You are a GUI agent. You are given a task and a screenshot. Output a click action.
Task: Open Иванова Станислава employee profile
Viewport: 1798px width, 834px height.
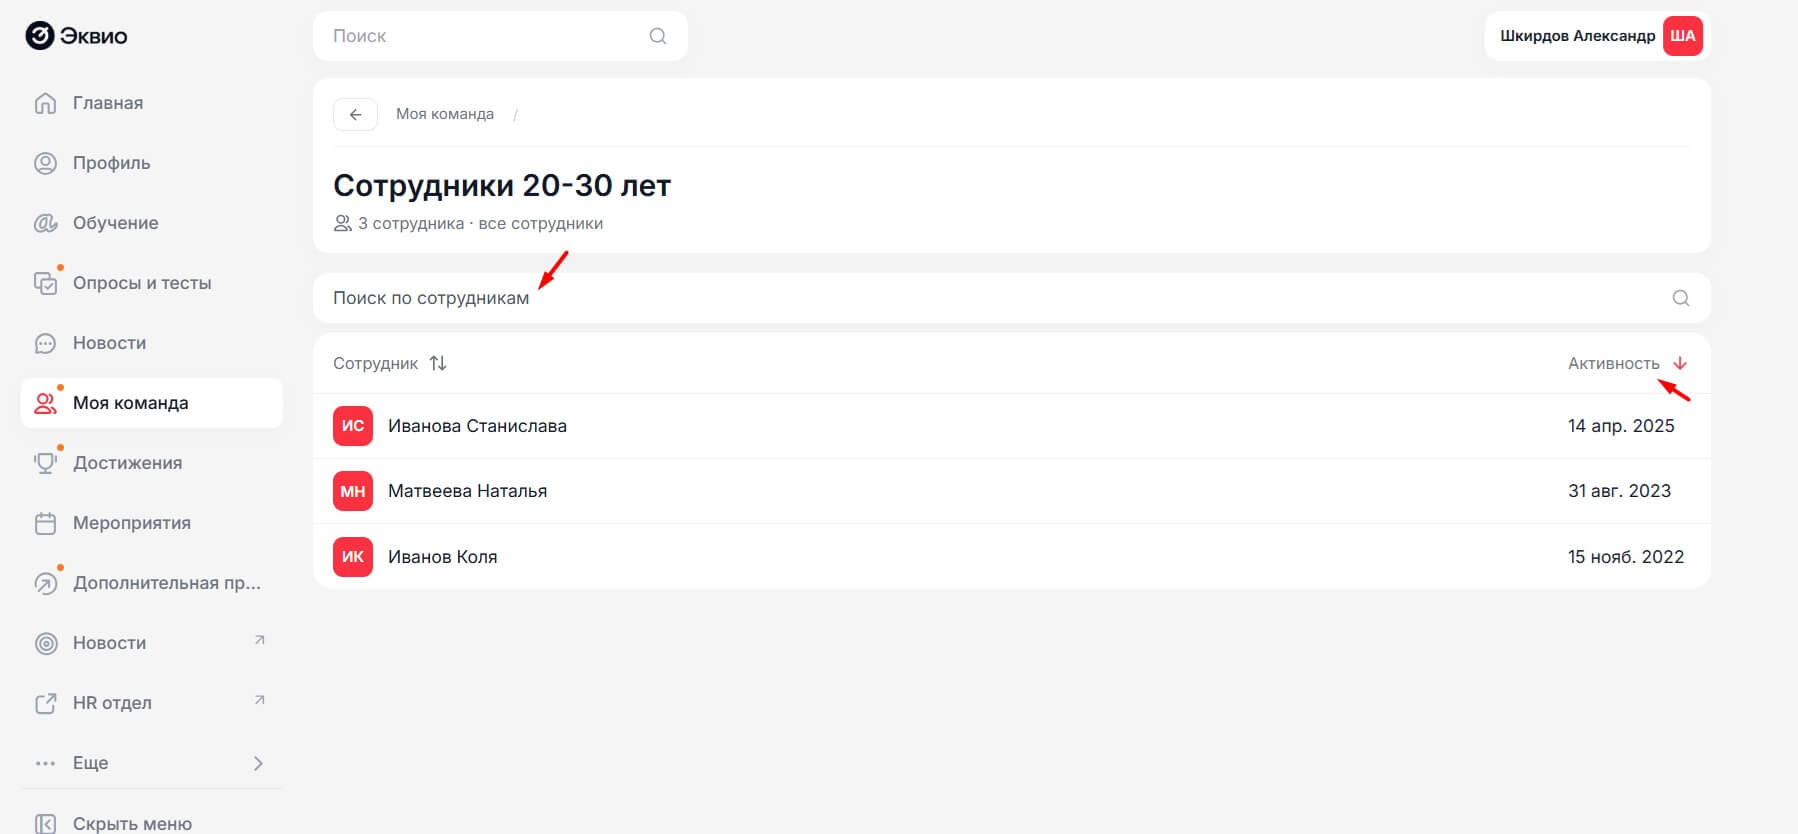[477, 426]
